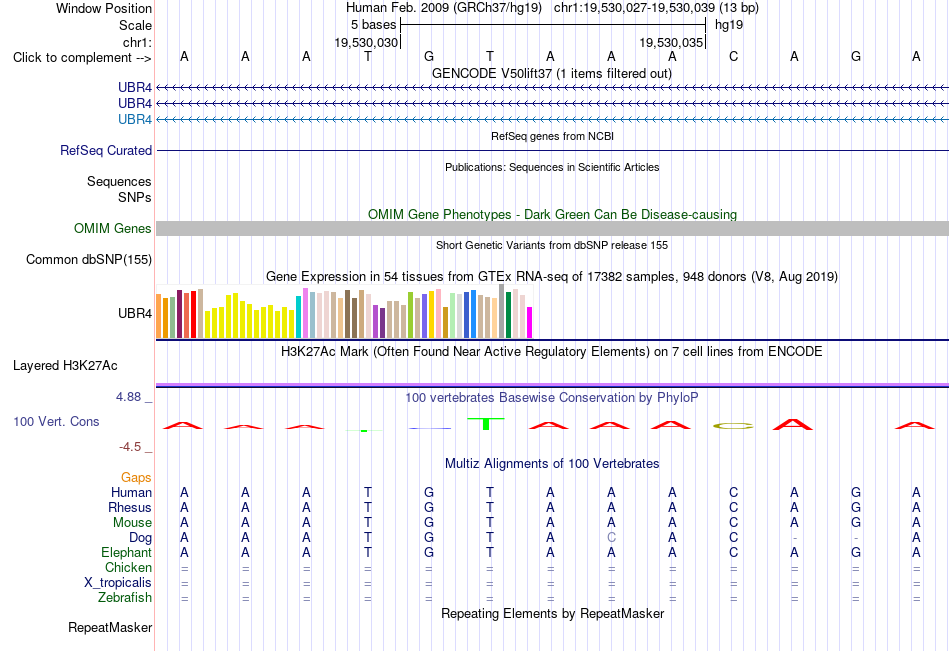Image resolution: width=950 pixels, height=651 pixels.
Task: Click the green T PhyloP conservation logo
Action: pyautogui.click(x=486, y=424)
